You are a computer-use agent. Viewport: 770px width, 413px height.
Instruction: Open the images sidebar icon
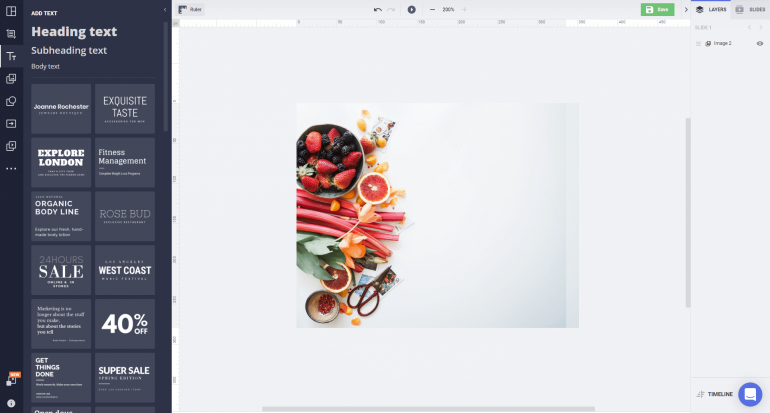pyautogui.click(x=11, y=78)
